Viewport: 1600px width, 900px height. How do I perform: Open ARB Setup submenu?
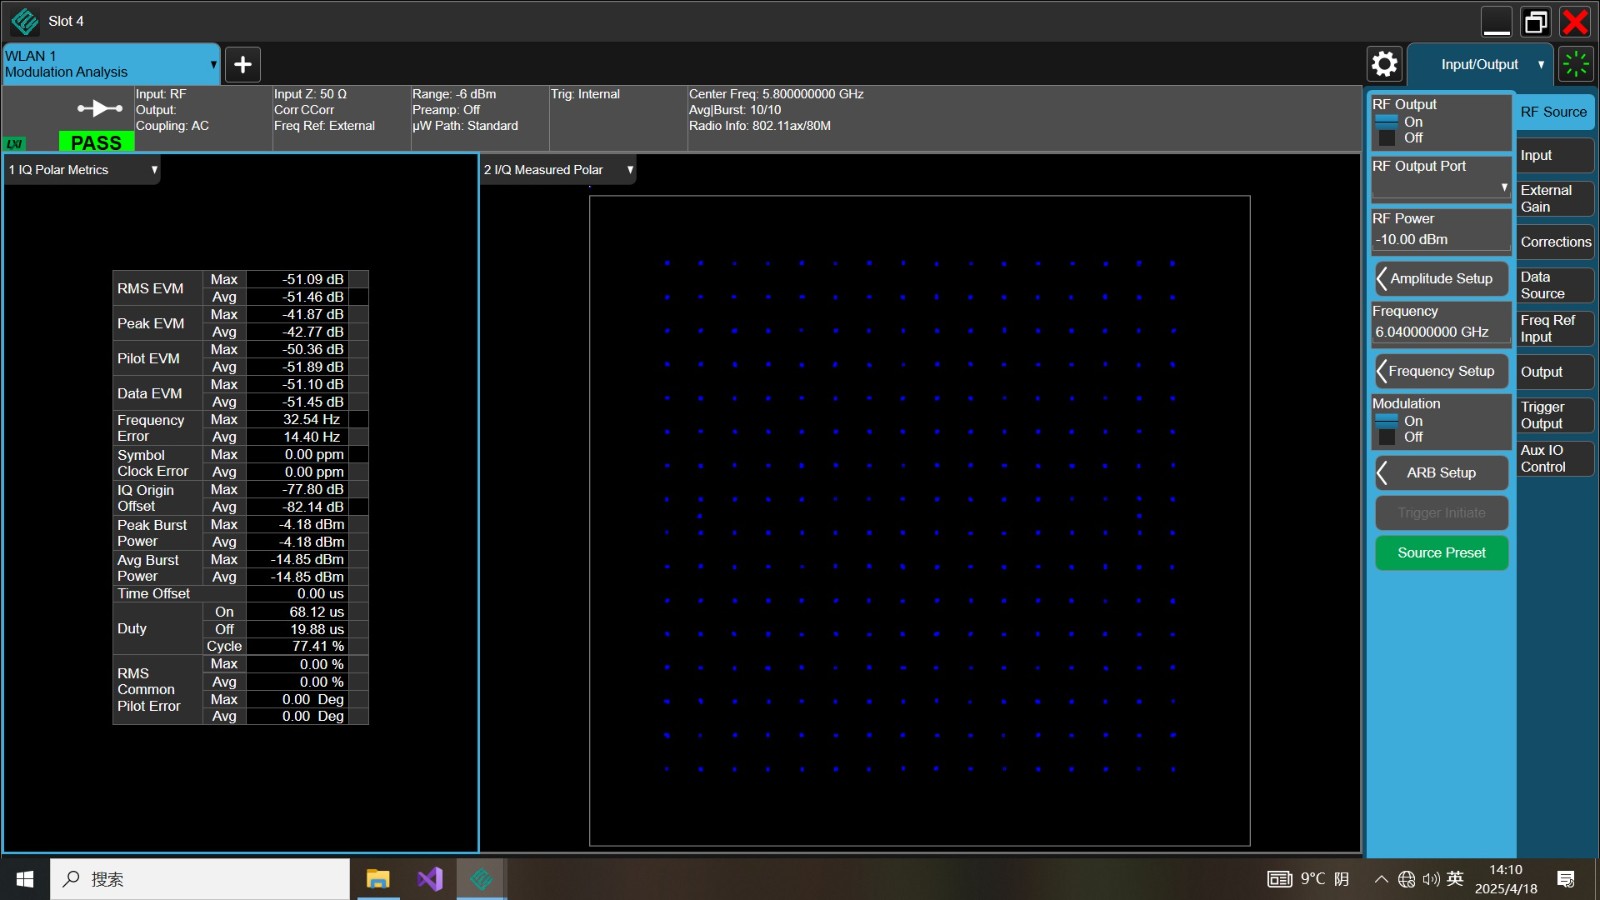click(1441, 473)
